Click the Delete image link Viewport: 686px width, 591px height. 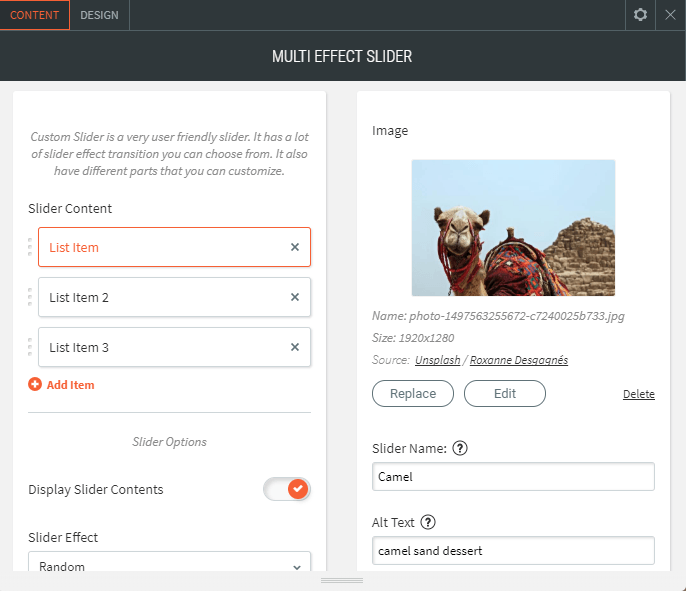[638, 394]
